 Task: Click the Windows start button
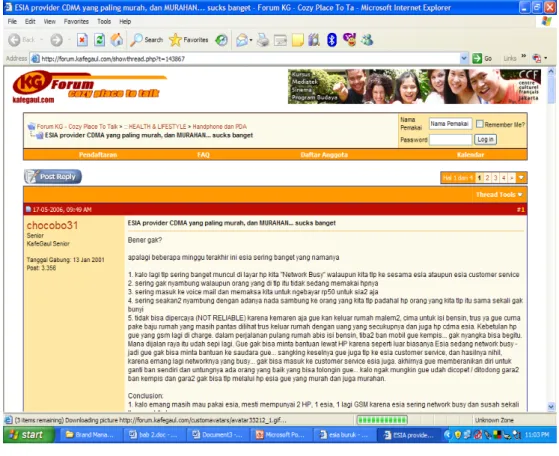(x=29, y=435)
